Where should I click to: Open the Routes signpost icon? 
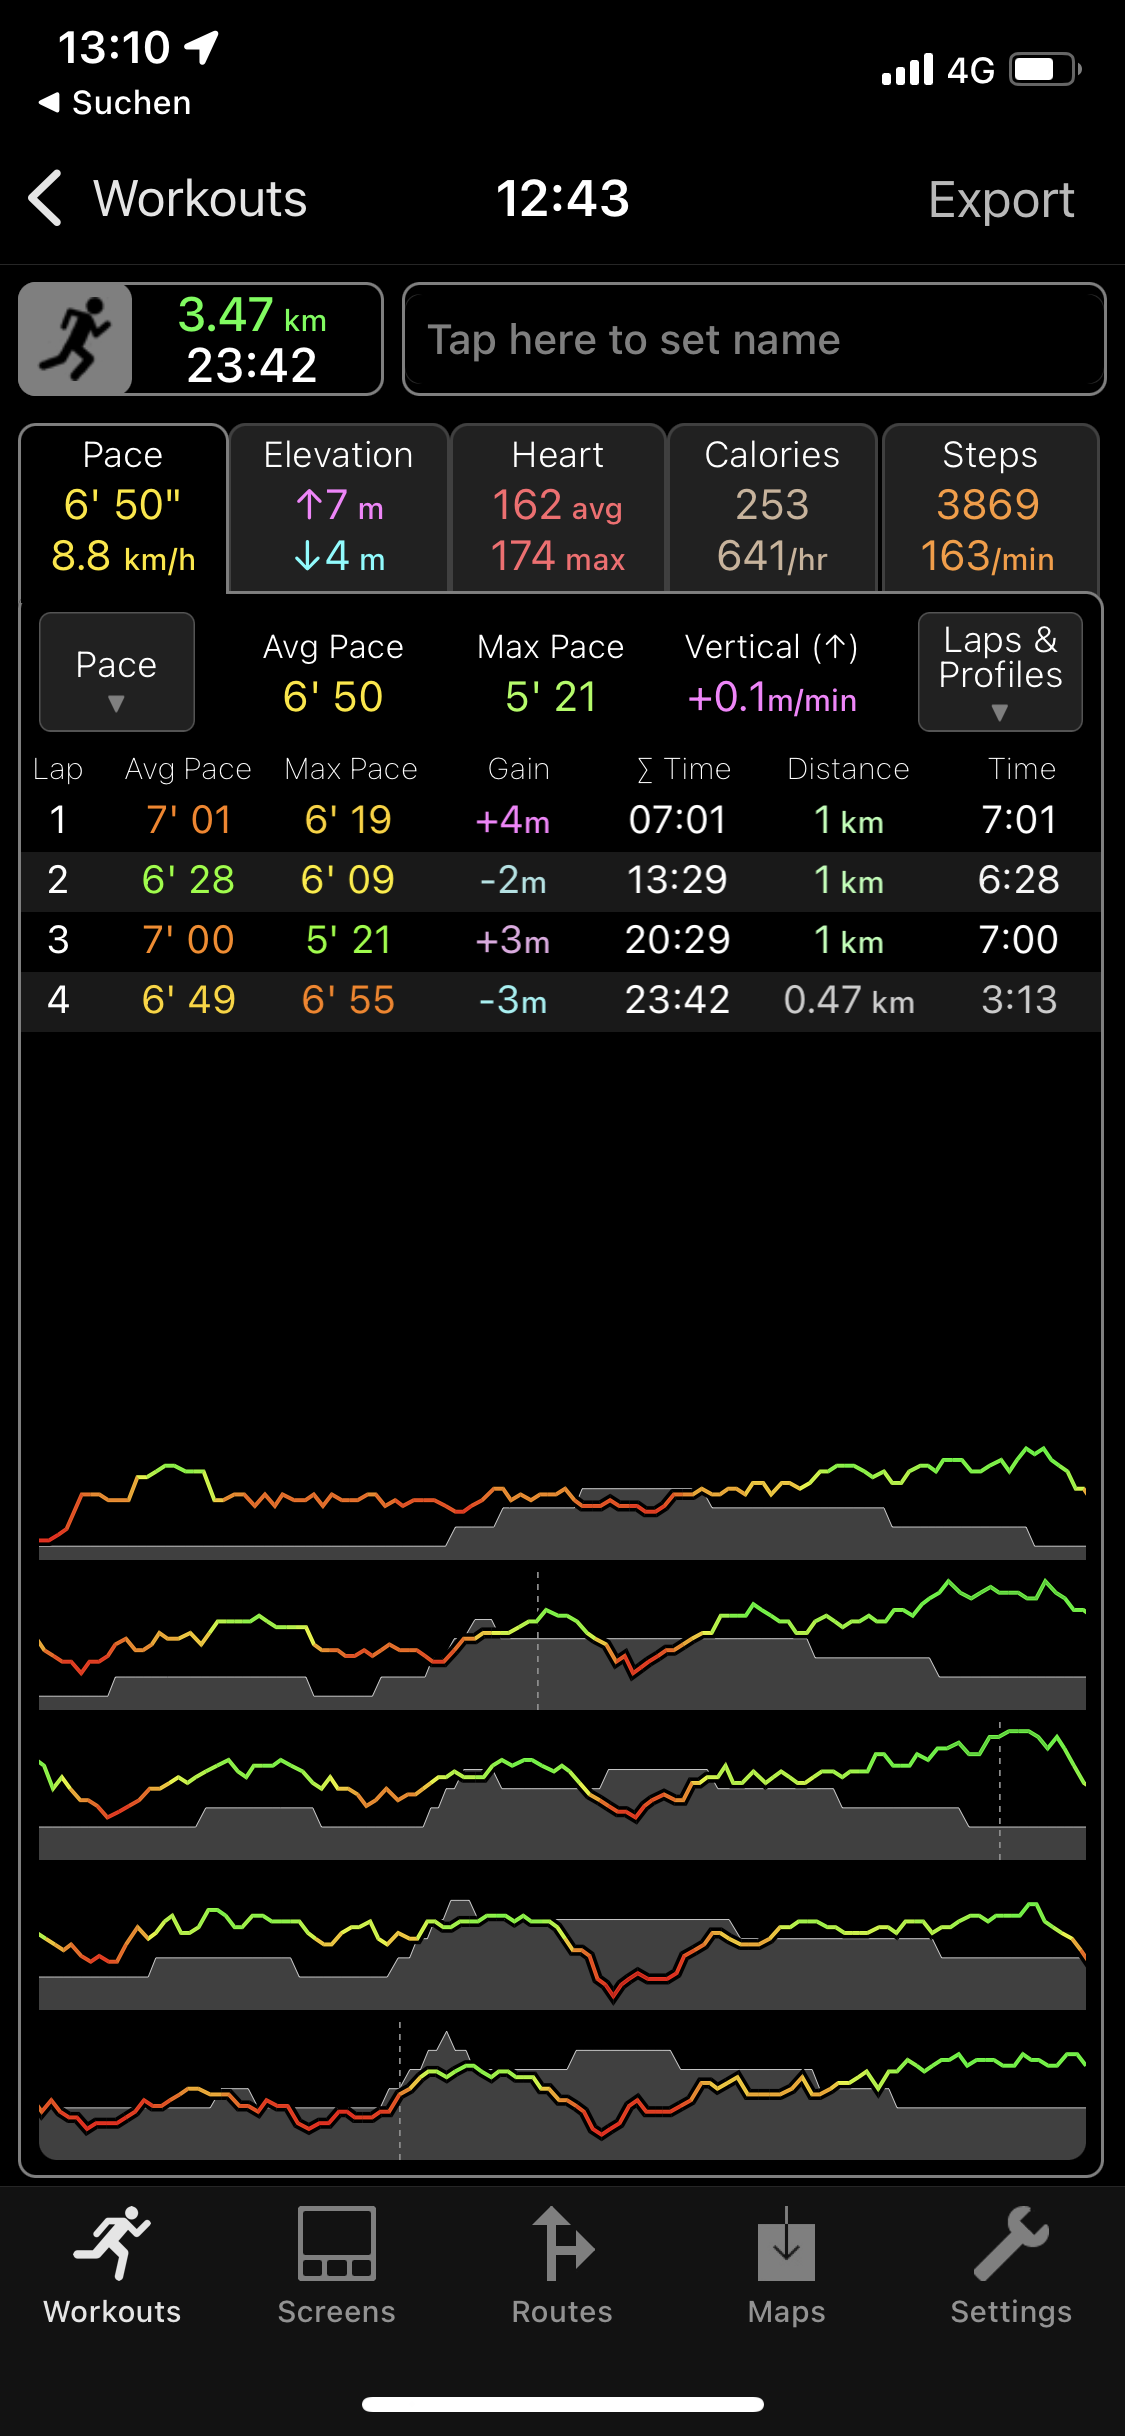pyautogui.click(x=562, y=2243)
